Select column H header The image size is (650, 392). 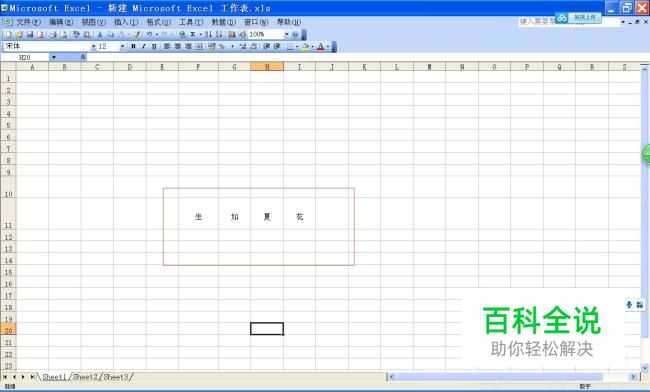267,66
